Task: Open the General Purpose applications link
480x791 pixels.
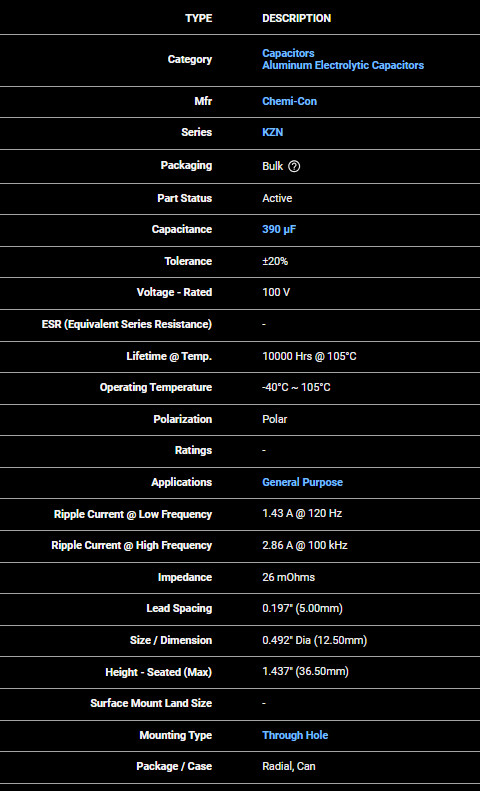Action: pos(303,482)
